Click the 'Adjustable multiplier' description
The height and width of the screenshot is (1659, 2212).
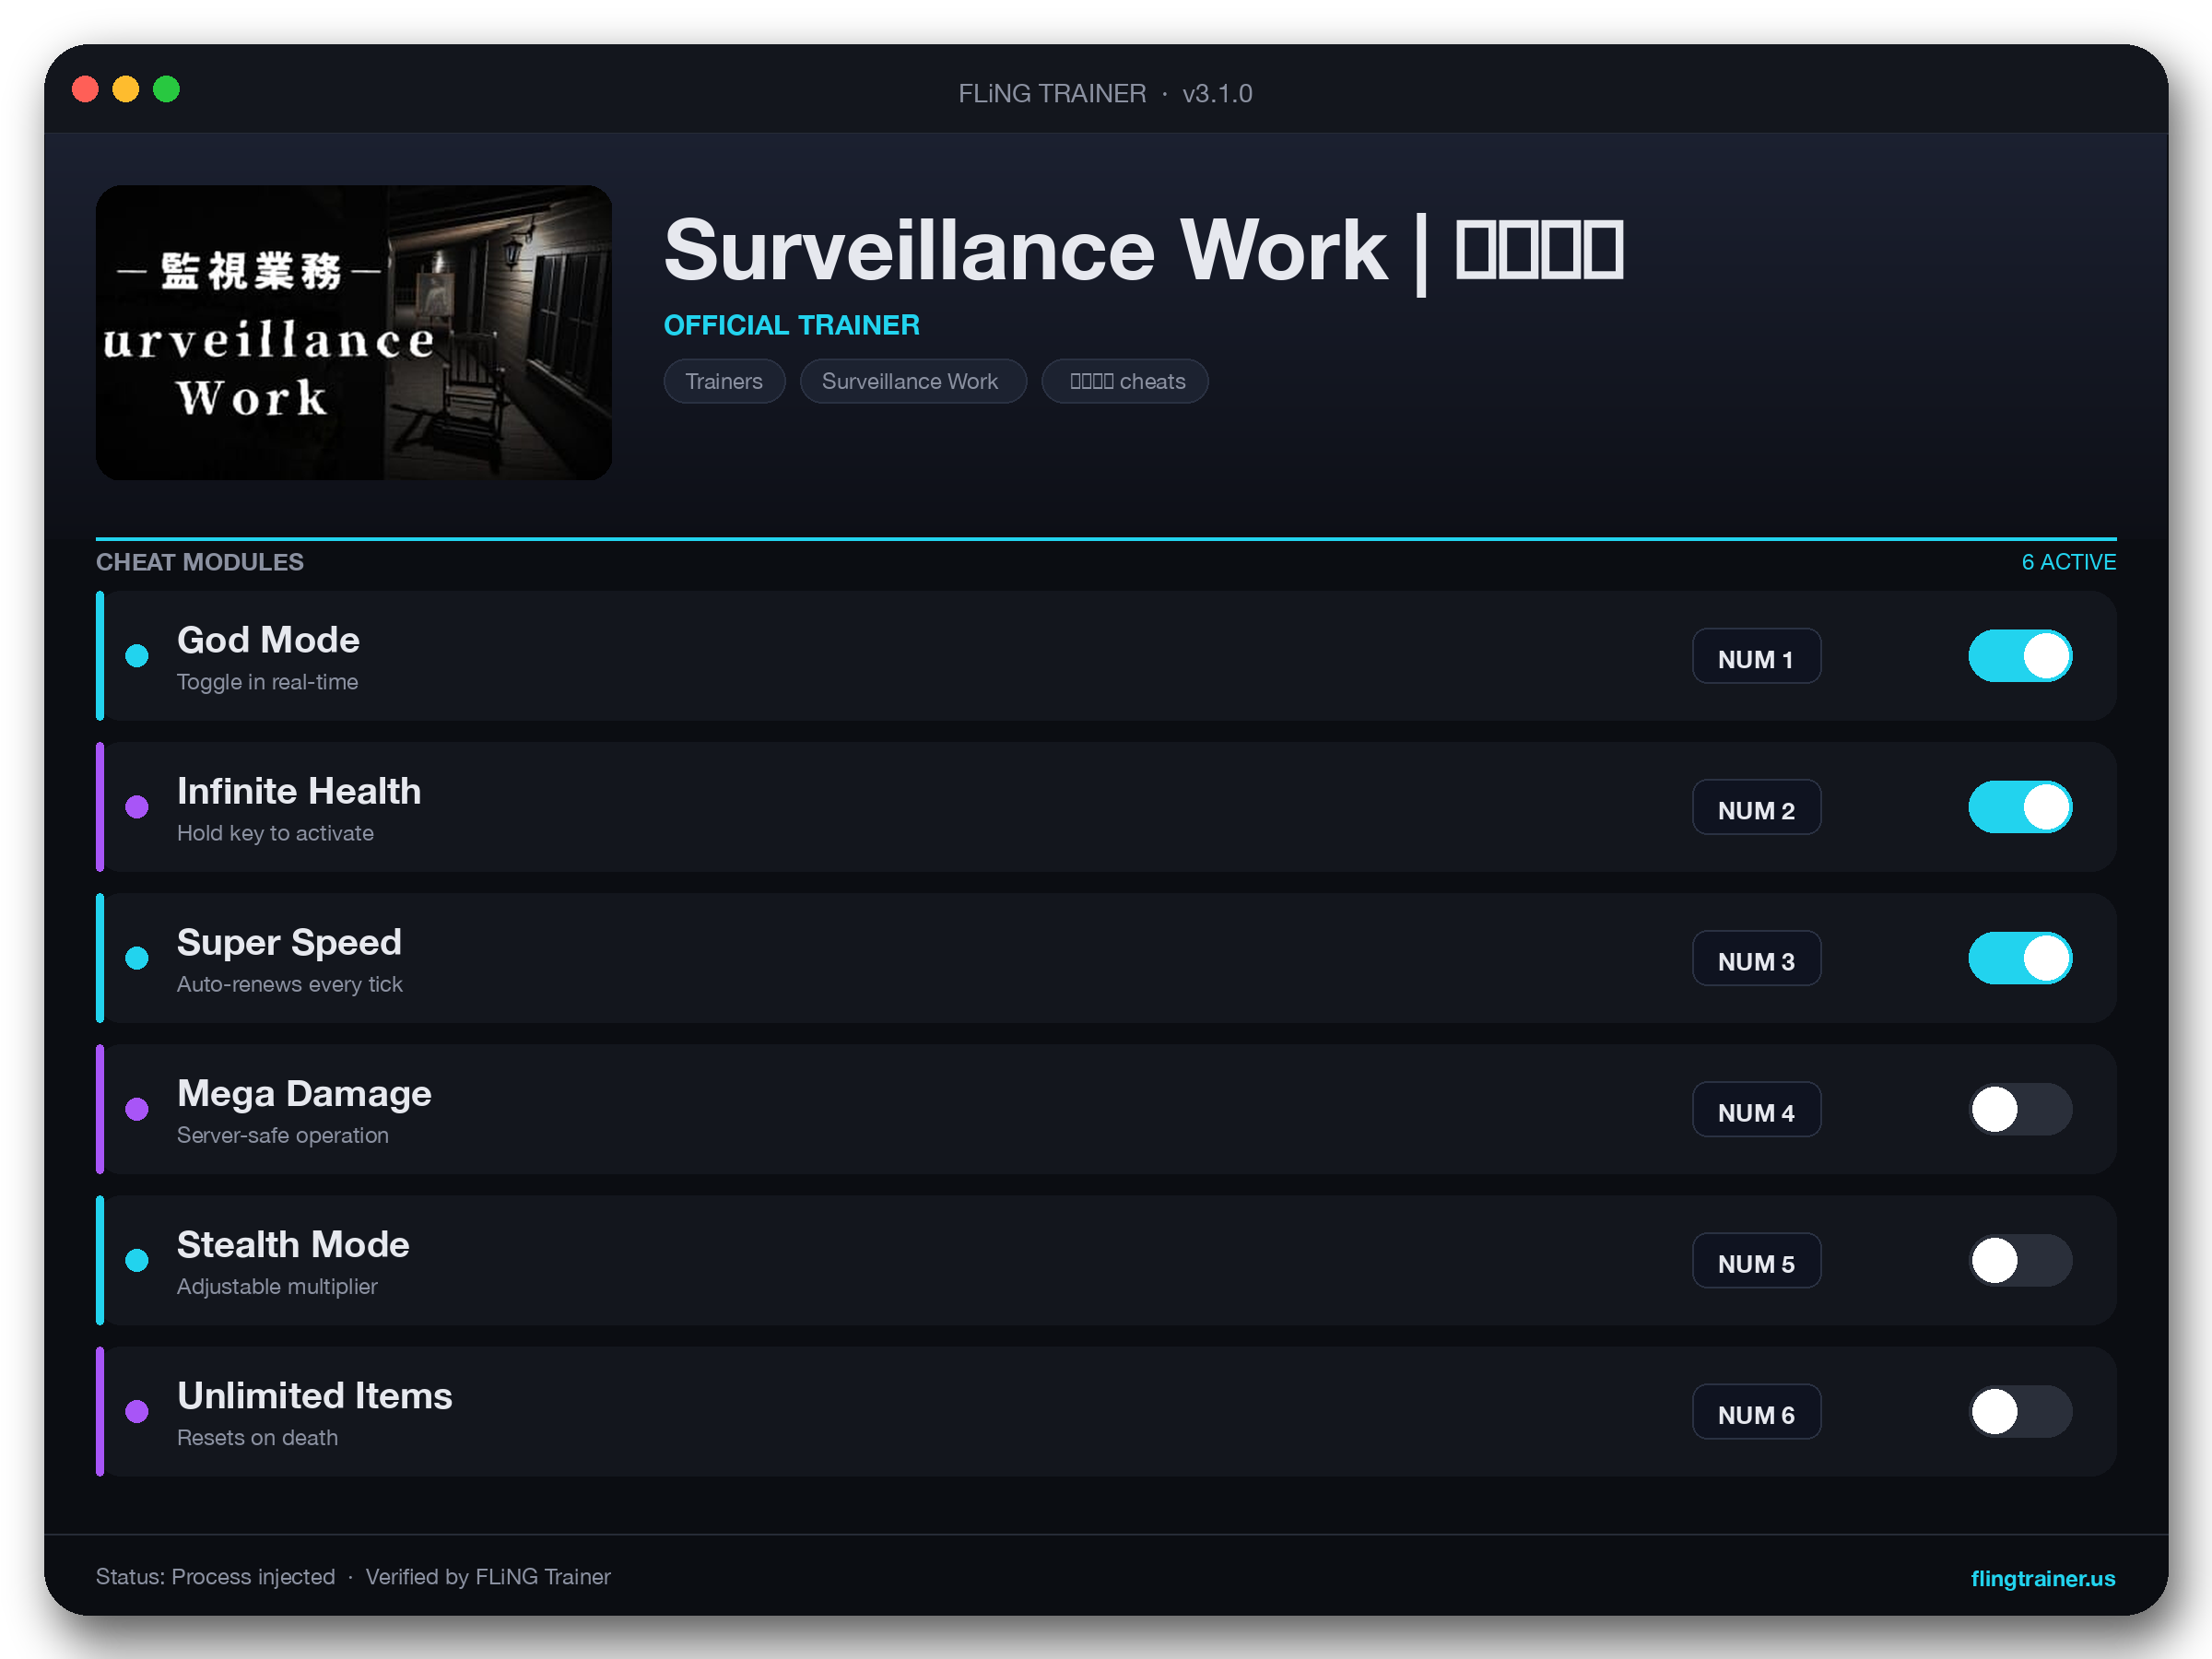[x=277, y=1286]
